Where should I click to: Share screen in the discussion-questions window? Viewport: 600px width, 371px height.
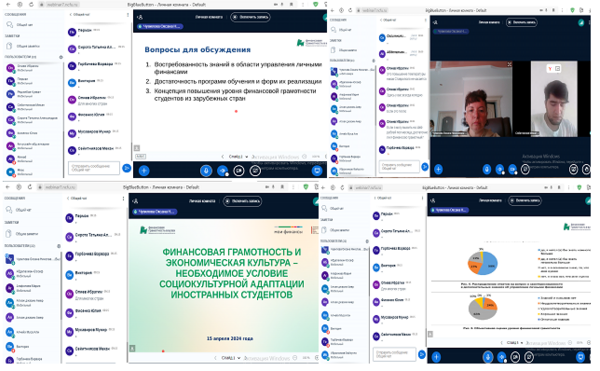click(255, 171)
